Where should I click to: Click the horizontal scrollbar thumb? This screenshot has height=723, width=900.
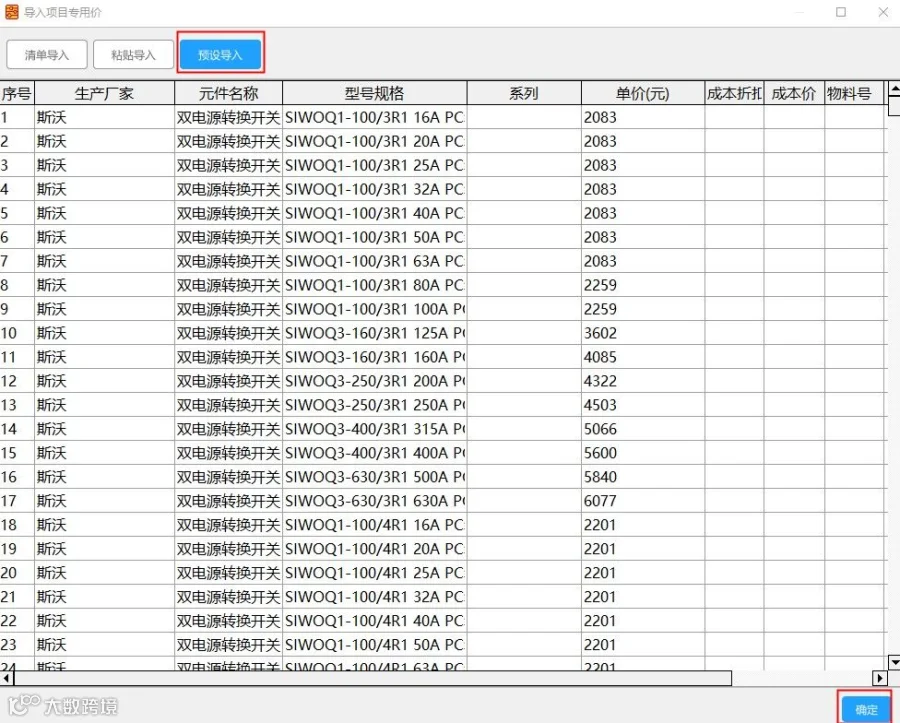tap(373, 678)
